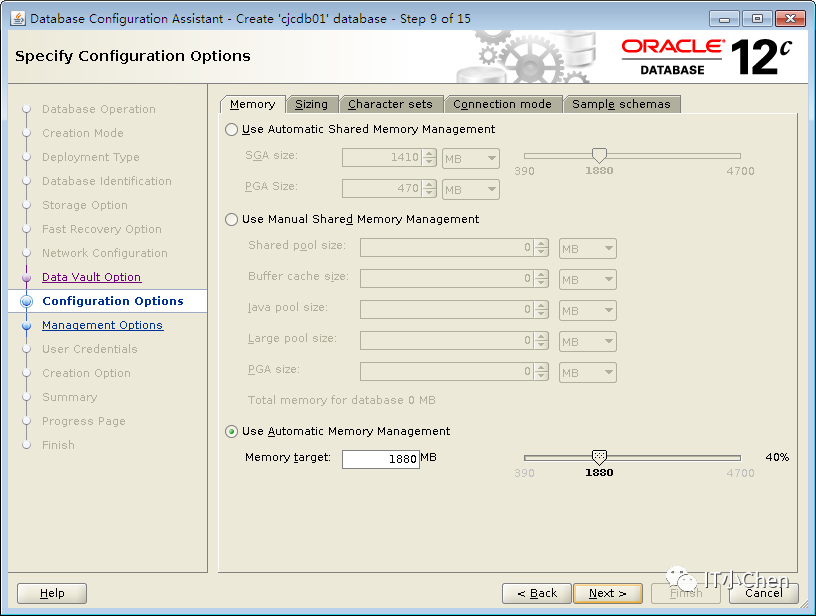
Task: Click the SGA size spinner up arrow
Action: 429,153
